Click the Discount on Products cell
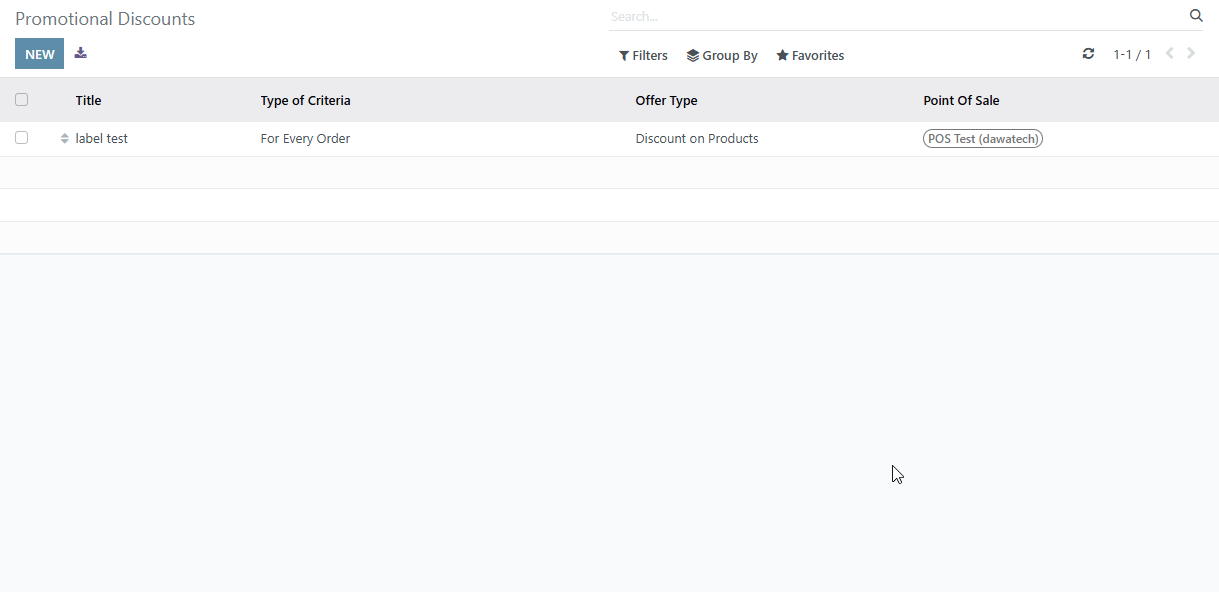The height and width of the screenshot is (592, 1219). (697, 139)
